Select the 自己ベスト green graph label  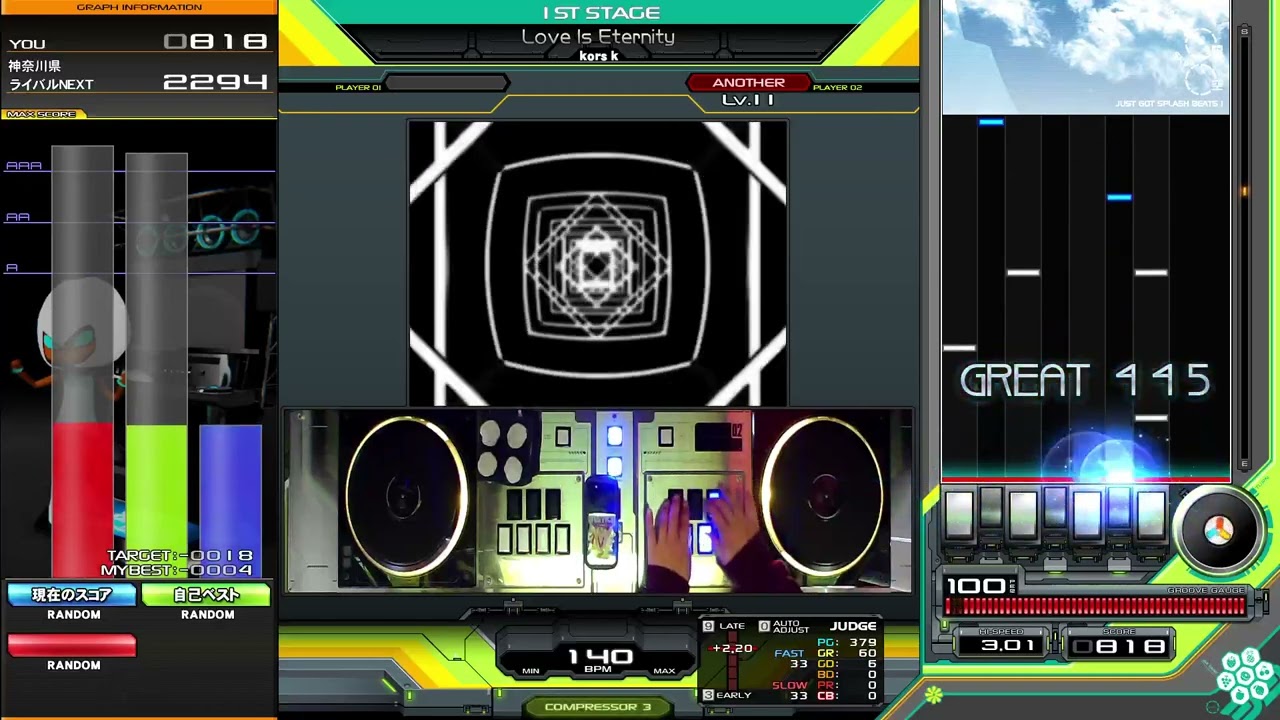tap(207, 595)
